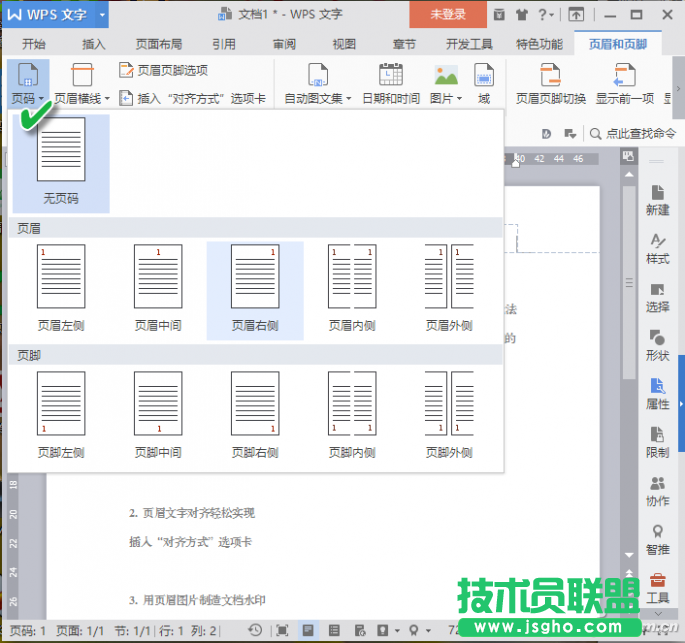685x643 pixels.
Task: Click 页眉页脚切换 switch icon
Action: pos(550,77)
